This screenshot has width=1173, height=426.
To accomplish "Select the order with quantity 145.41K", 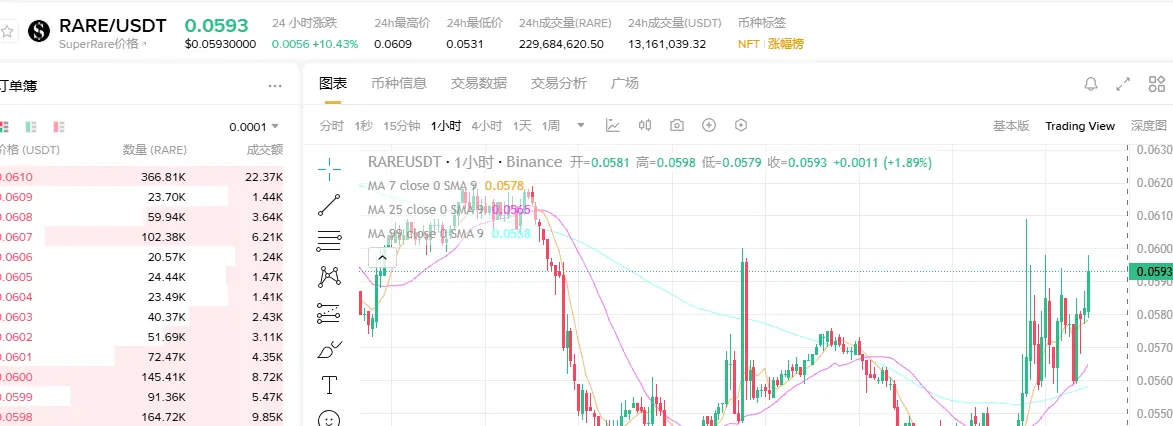I will pos(142,377).
